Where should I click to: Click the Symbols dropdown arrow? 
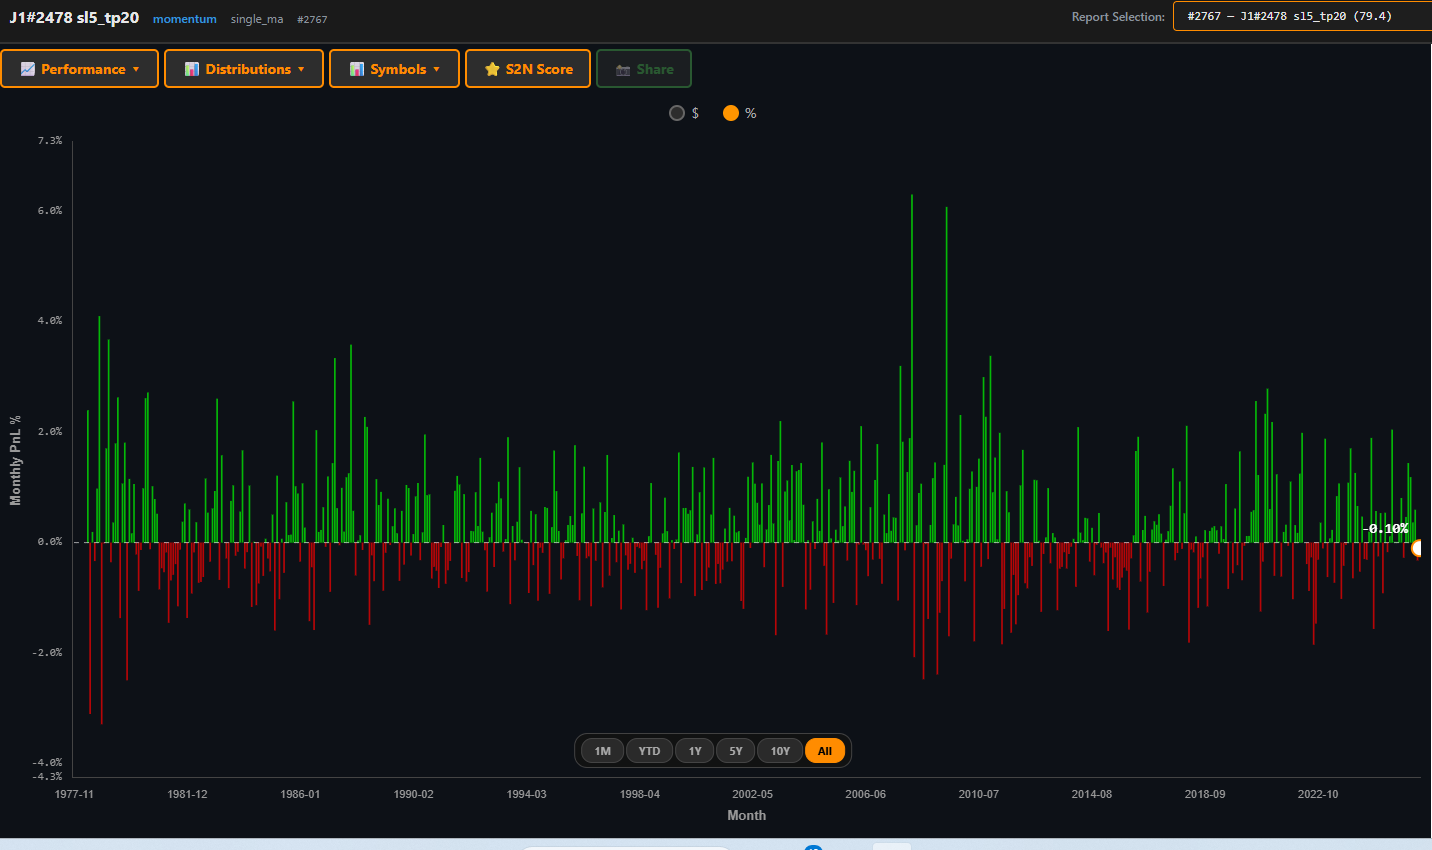(x=437, y=70)
